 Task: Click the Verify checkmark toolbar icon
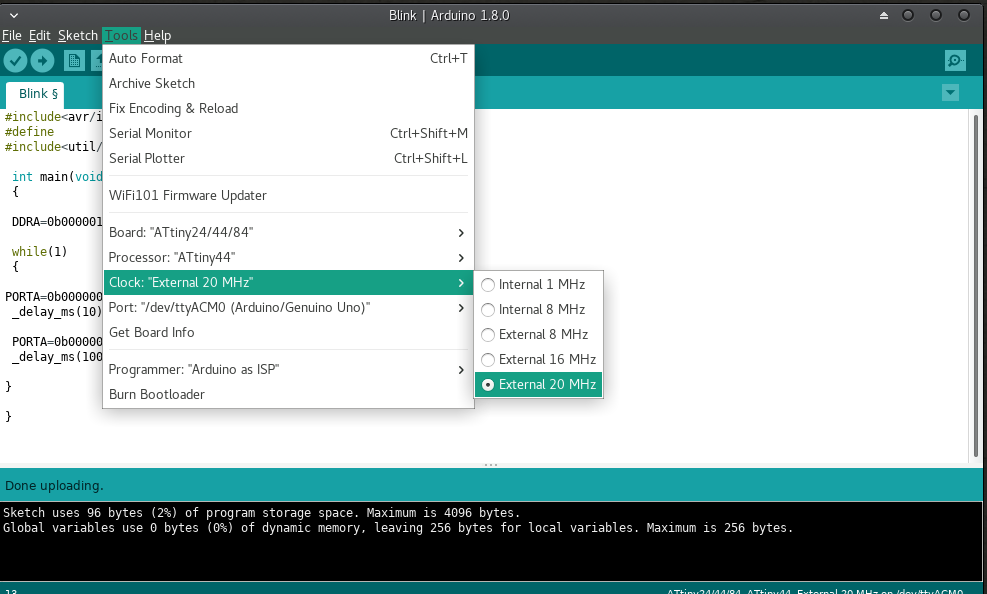[15, 61]
